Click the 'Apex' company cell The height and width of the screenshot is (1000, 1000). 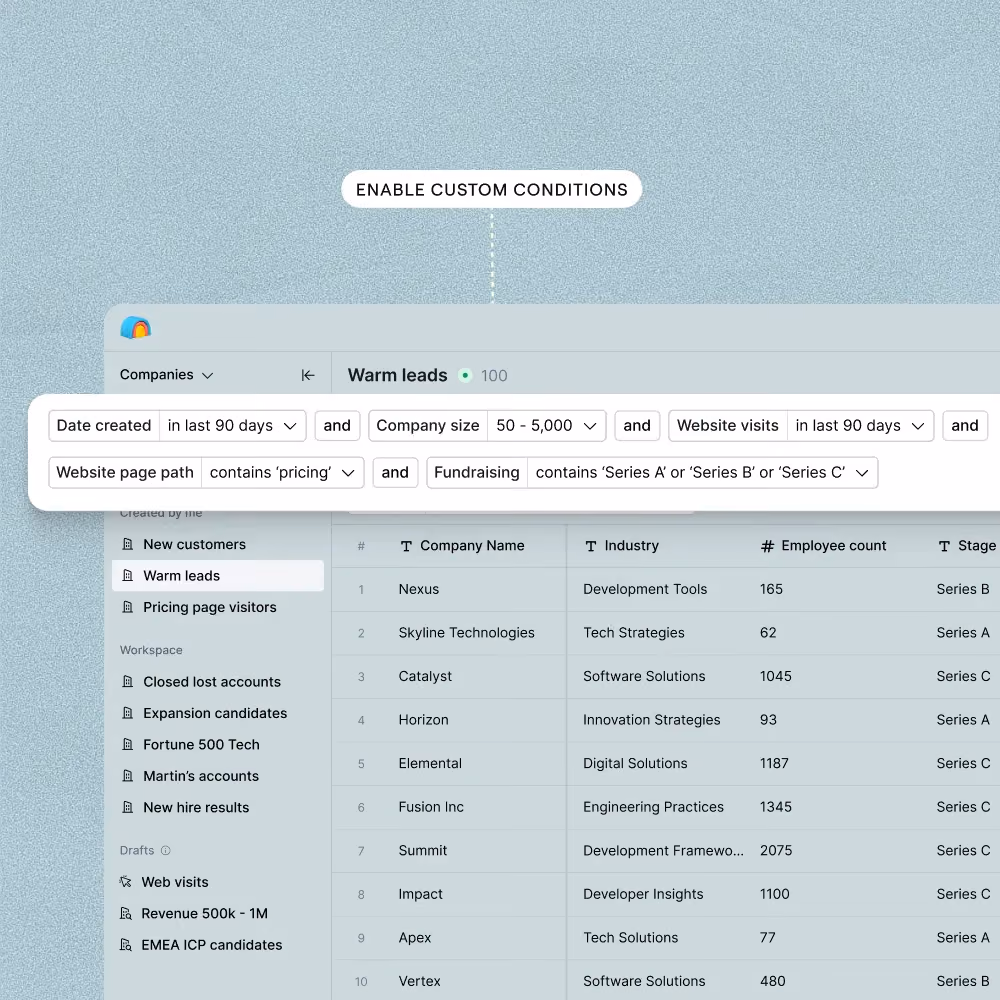click(x=415, y=937)
